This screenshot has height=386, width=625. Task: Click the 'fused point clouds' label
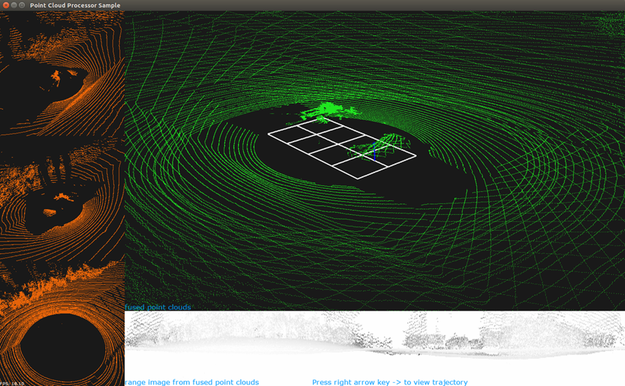pos(158,307)
